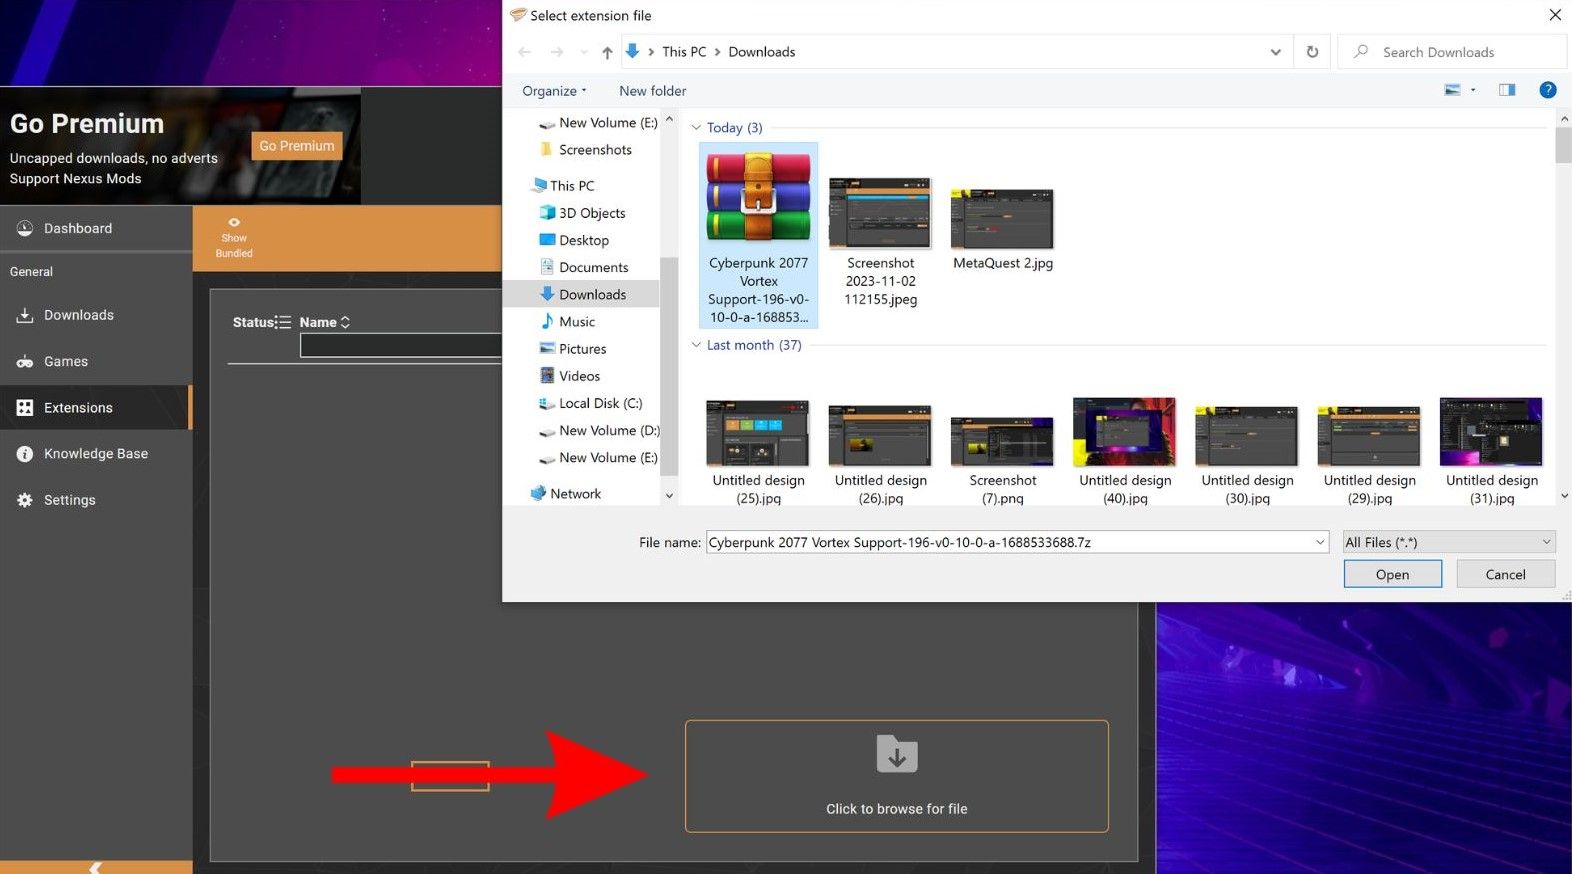This screenshot has height=874, width=1572.
Task: Open the Screenshots folder in the tree
Action: click(585, 150)
